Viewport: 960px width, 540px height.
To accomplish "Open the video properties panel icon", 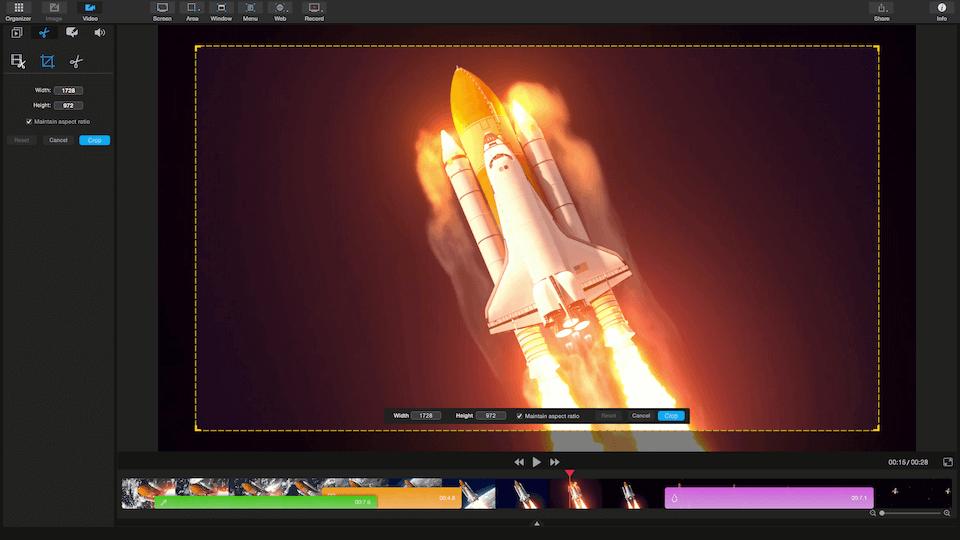I will (x=17, y=32).
